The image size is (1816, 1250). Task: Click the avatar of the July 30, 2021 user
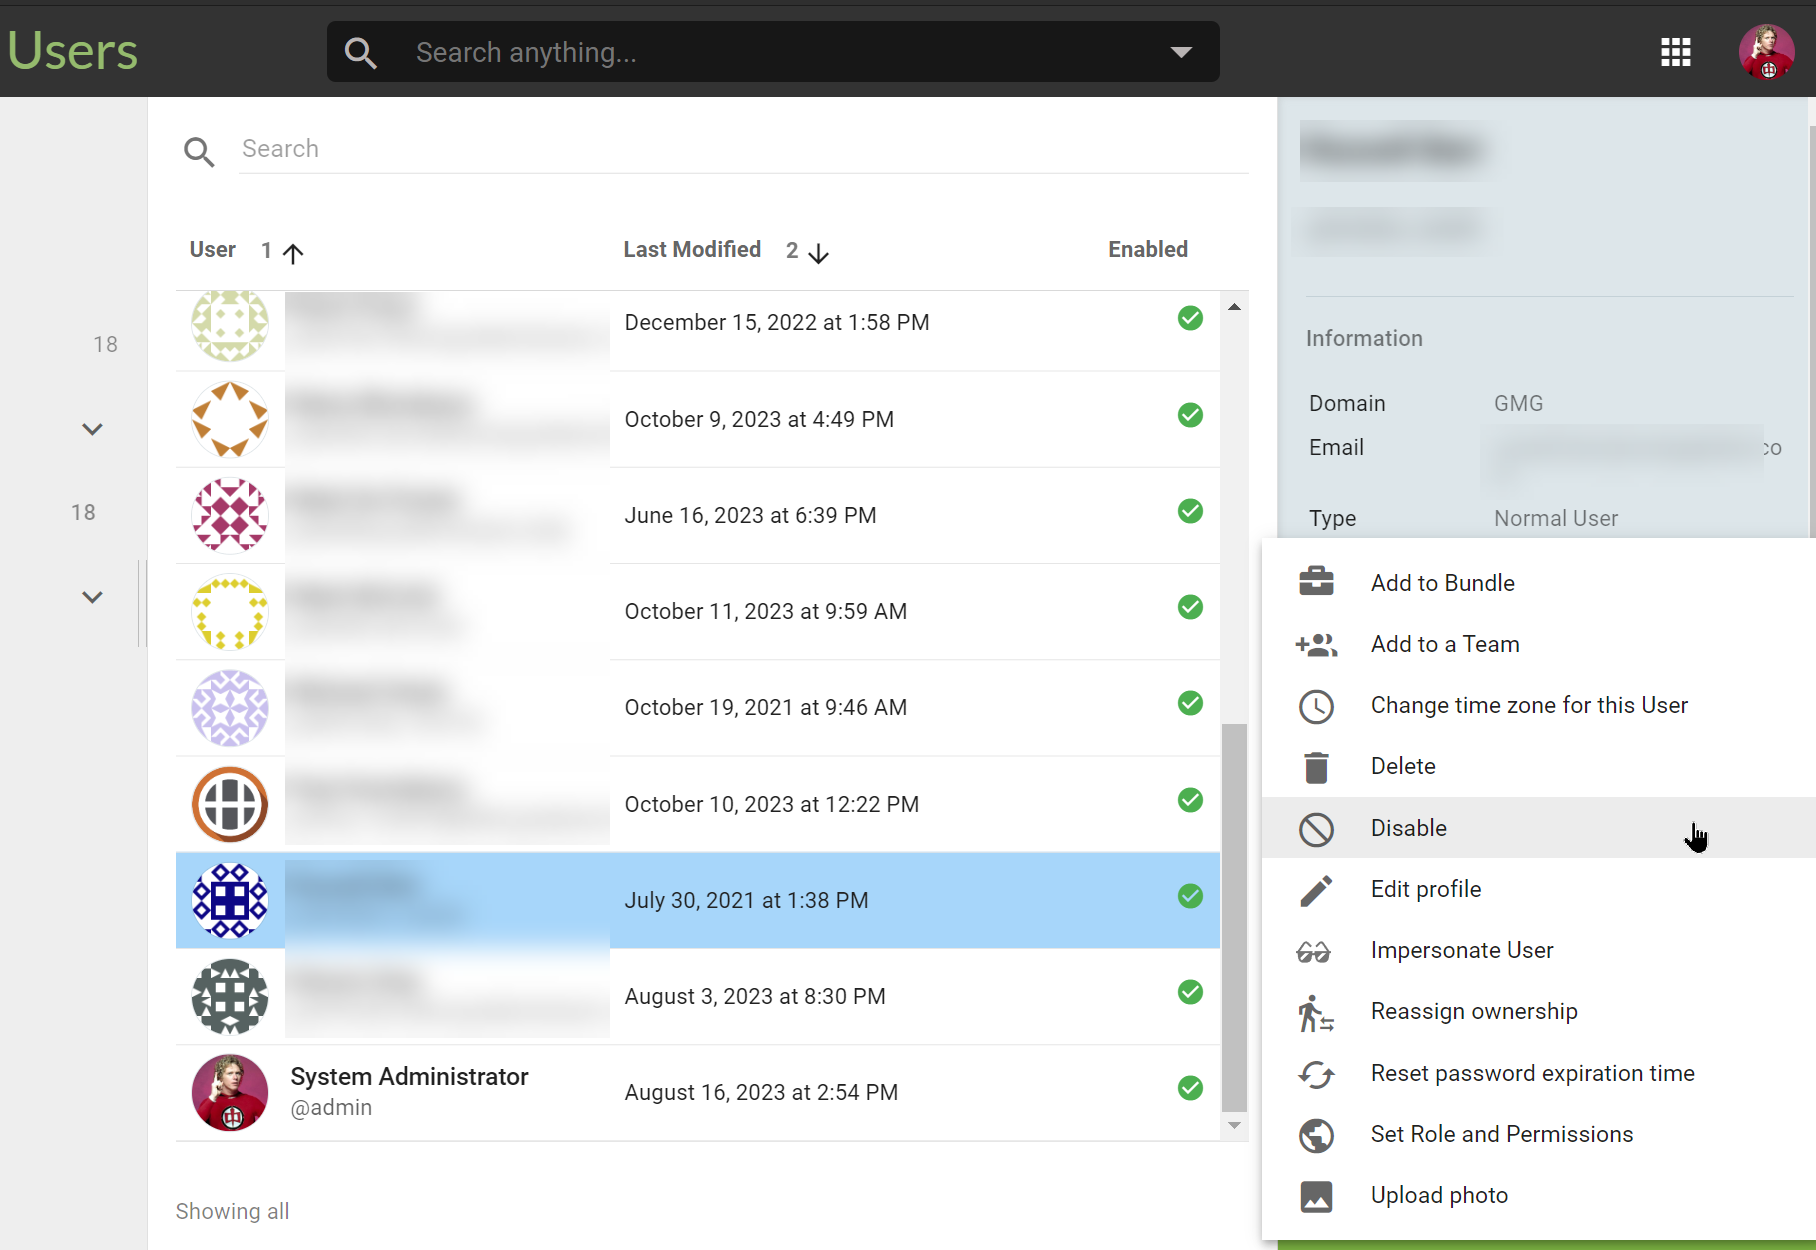pos(230,900)
